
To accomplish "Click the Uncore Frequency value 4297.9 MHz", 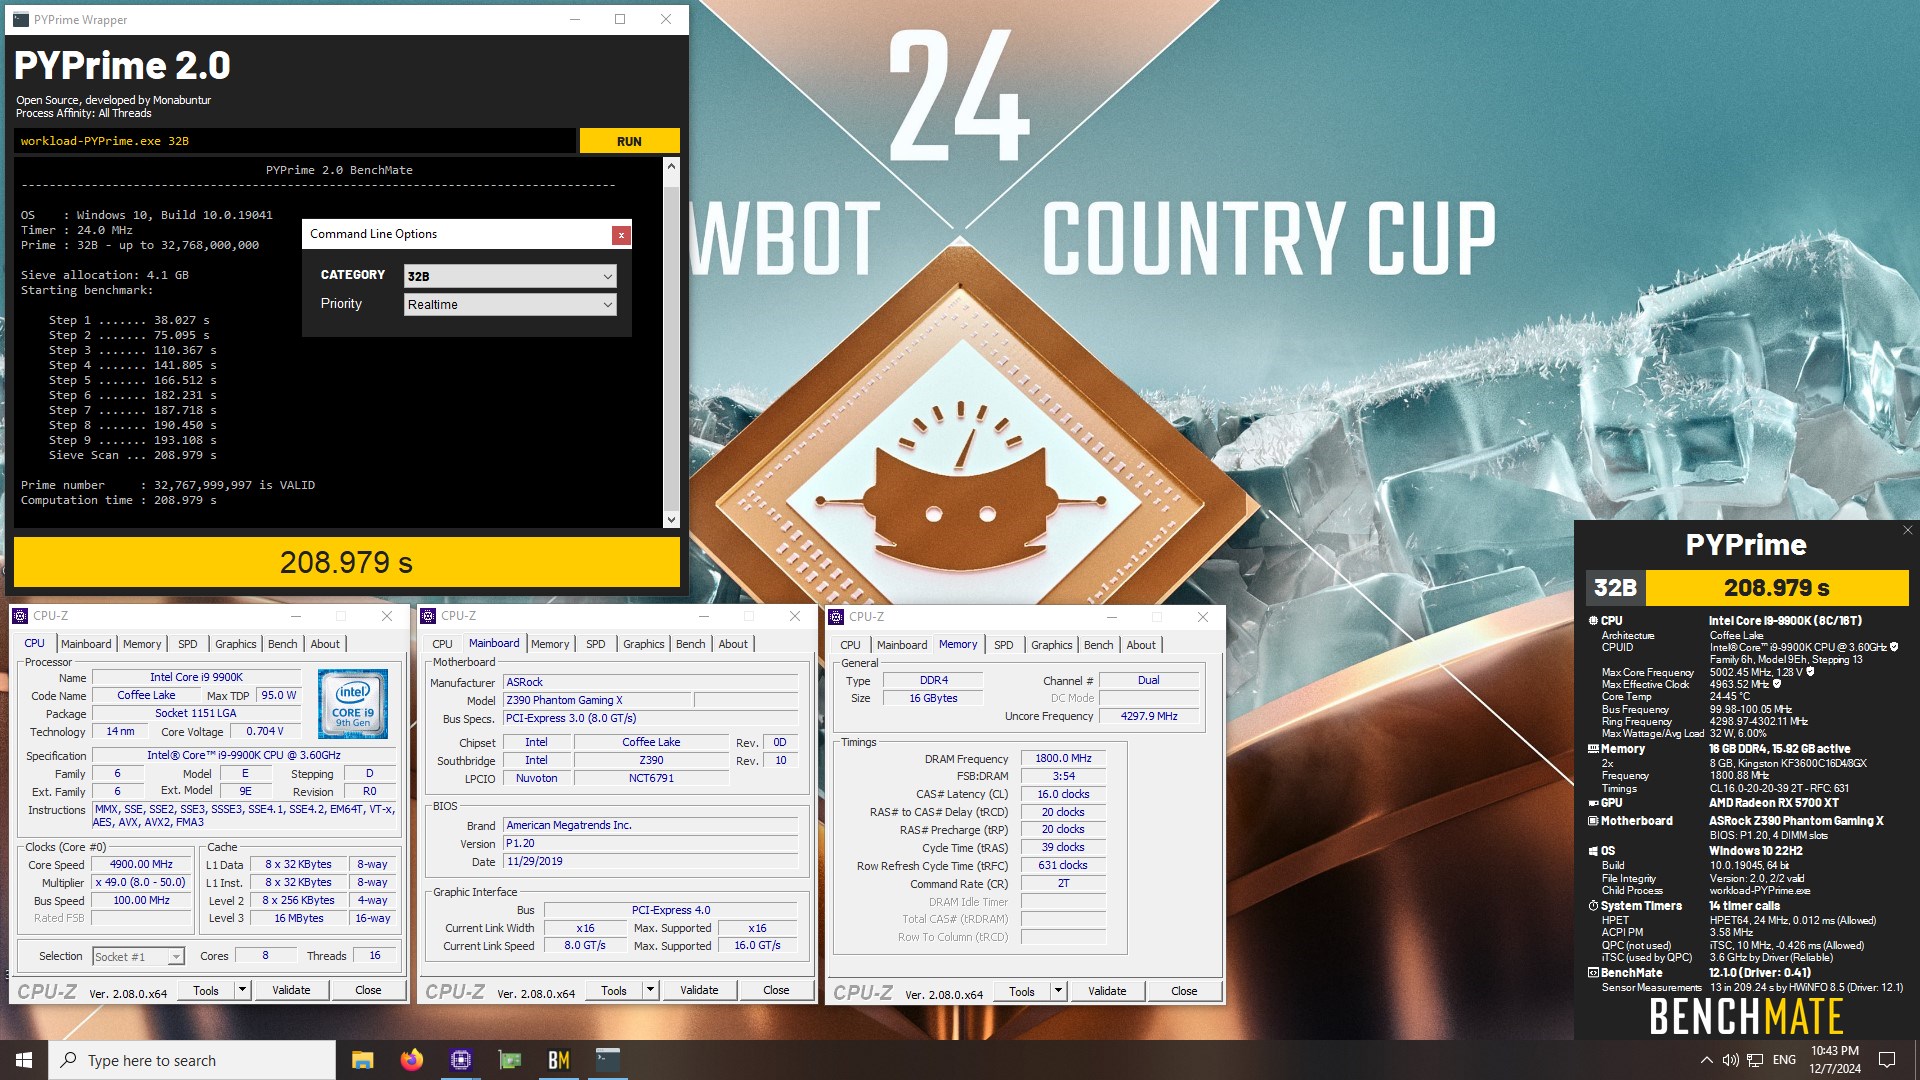I will (x=1149, y=716).
